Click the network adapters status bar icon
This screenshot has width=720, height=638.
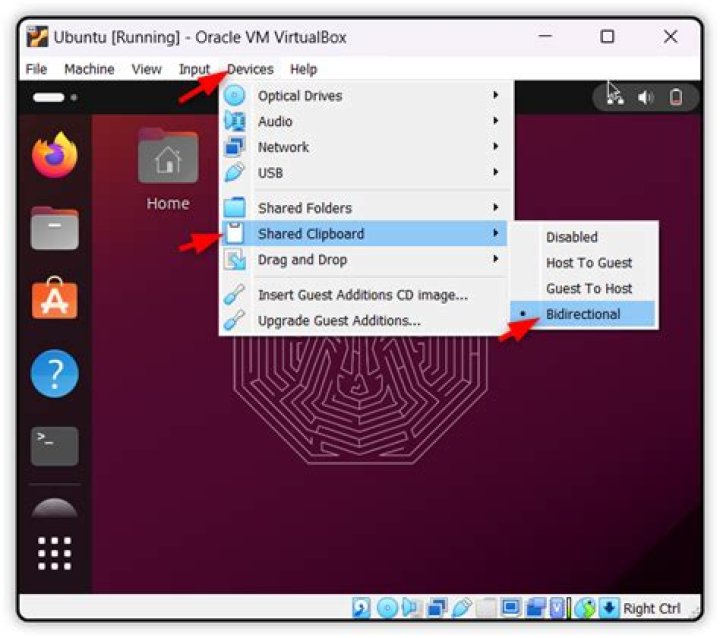(437, 608)
